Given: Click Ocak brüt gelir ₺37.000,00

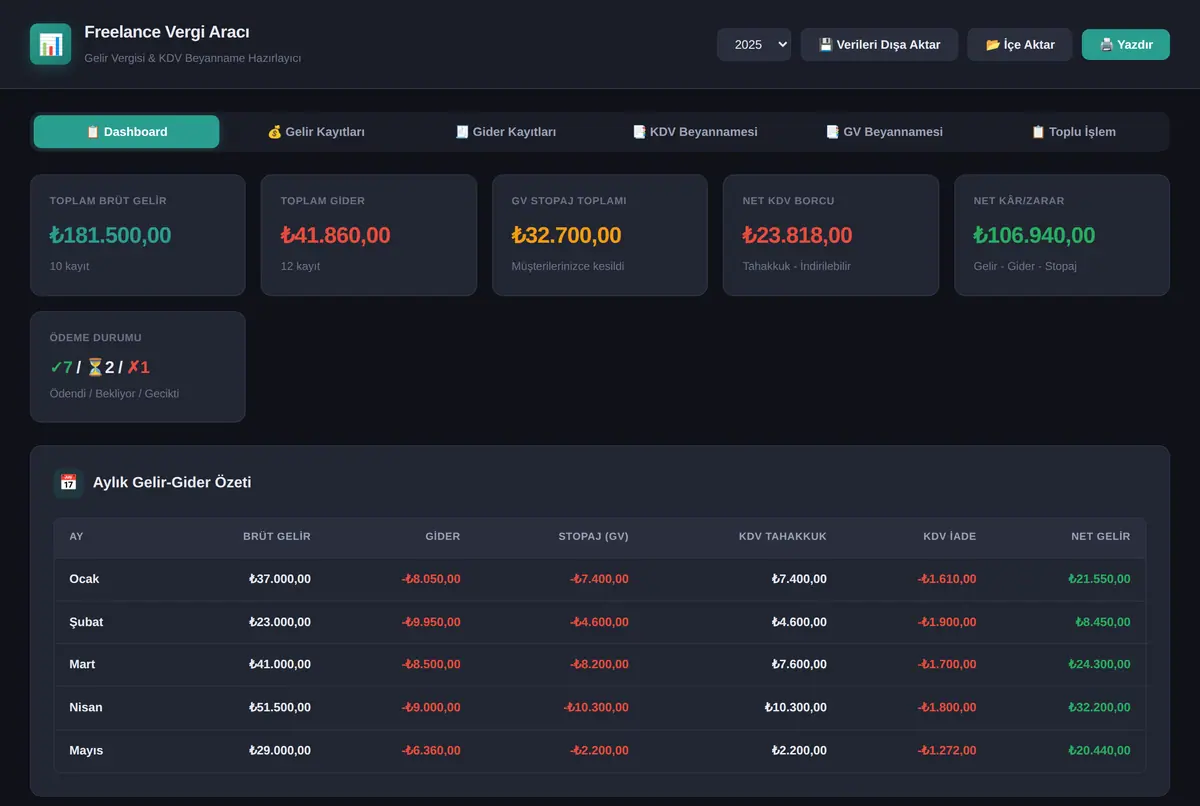Looking at the screenshot, I should 280,579.
